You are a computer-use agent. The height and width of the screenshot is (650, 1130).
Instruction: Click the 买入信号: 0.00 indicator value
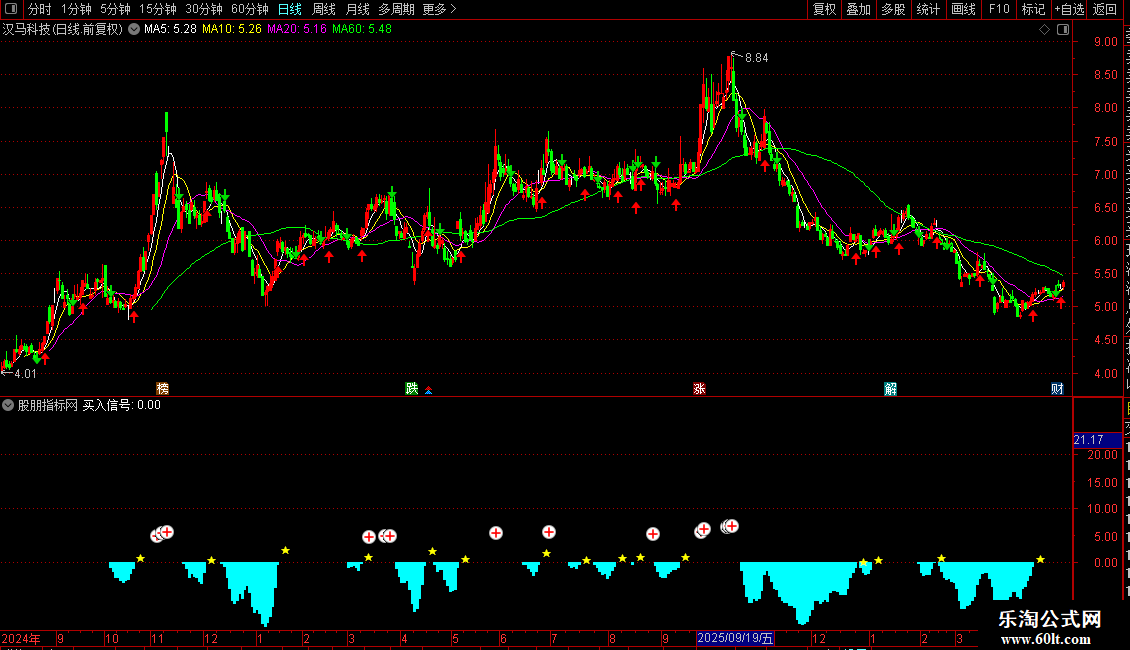coord(122,406)
